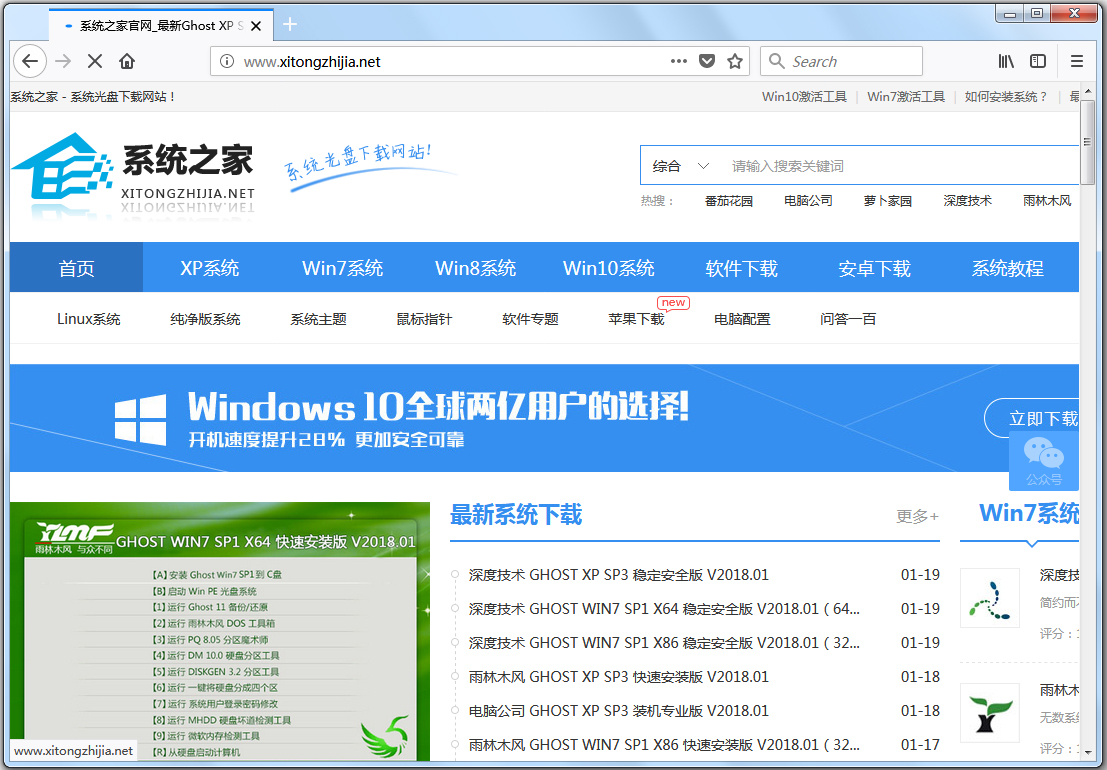Go to 问答一百 sub-navigation link
Image resolution: width=1107 pixels, height=770 pixels.
point(848,319)
